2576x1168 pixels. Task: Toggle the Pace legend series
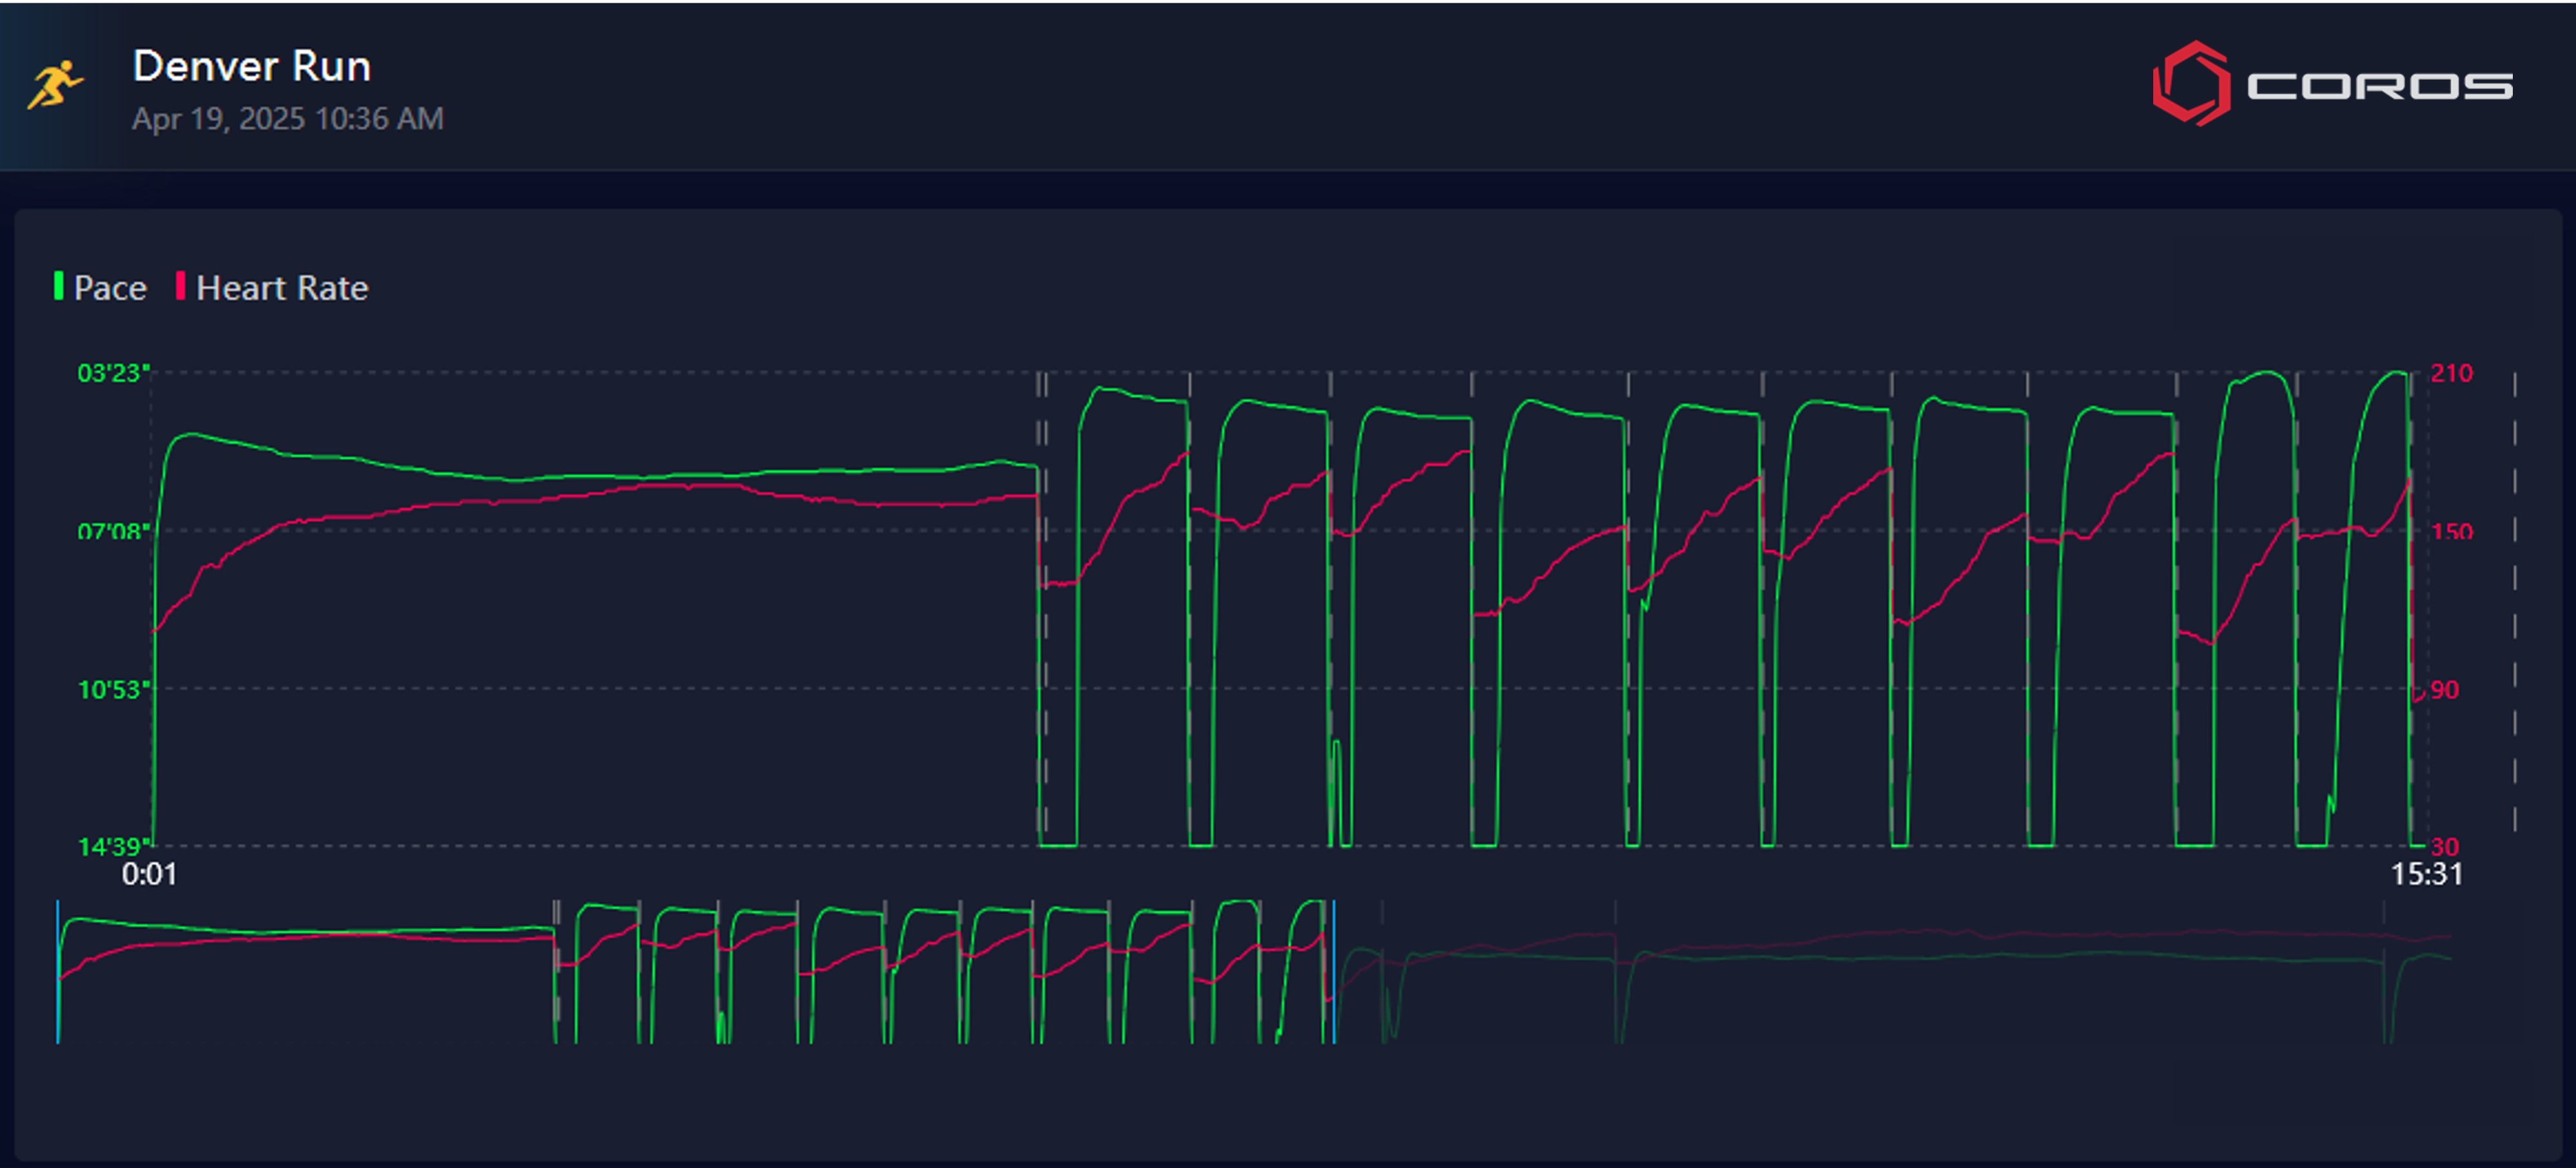click(x=100, y=287)
